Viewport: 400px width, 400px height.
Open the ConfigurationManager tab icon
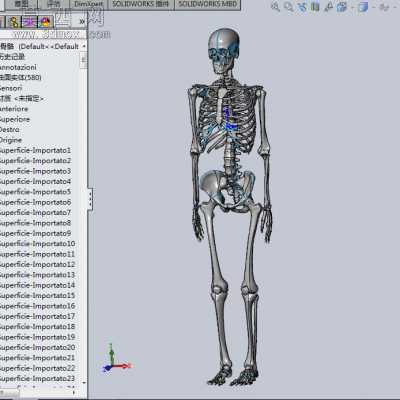(x=14, y=22)
